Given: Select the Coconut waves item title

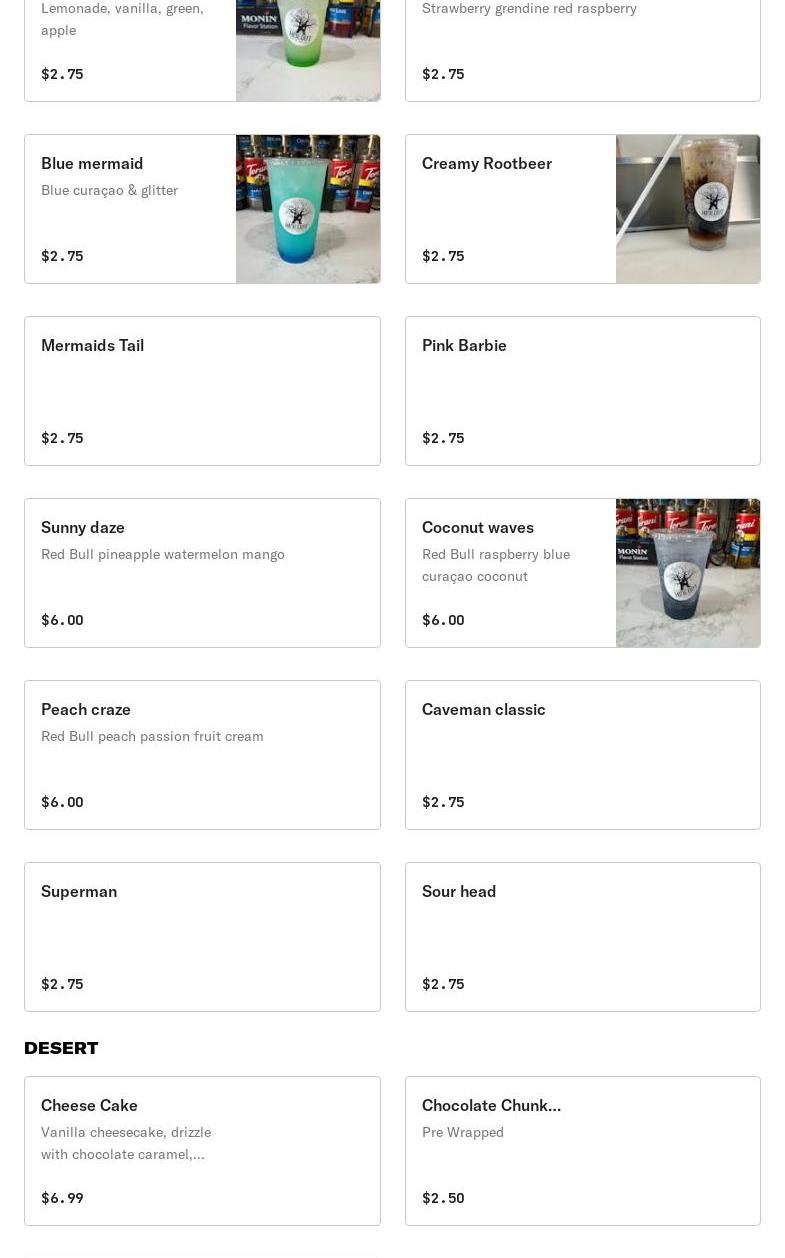Looking at the screenshot, I should point(477,527).
